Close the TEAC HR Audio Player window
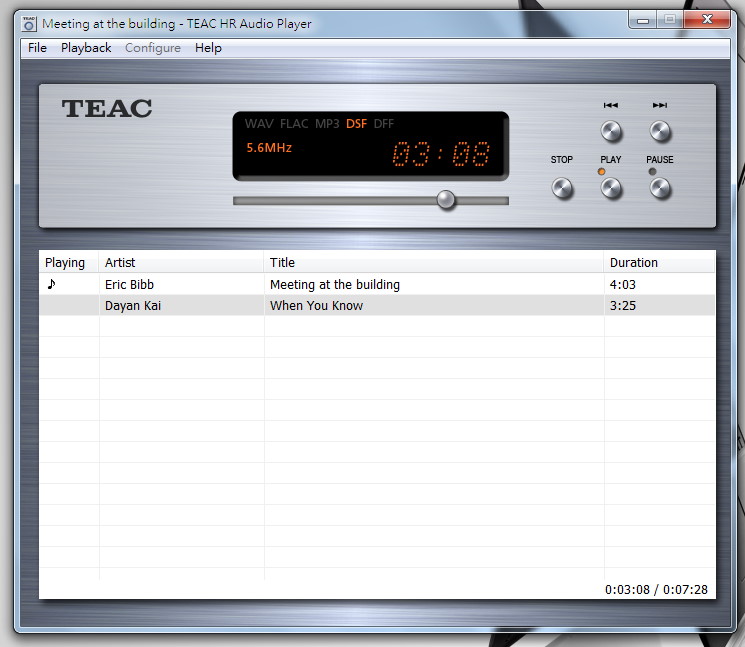Screen dimensions: 745x647 [707, 19]
